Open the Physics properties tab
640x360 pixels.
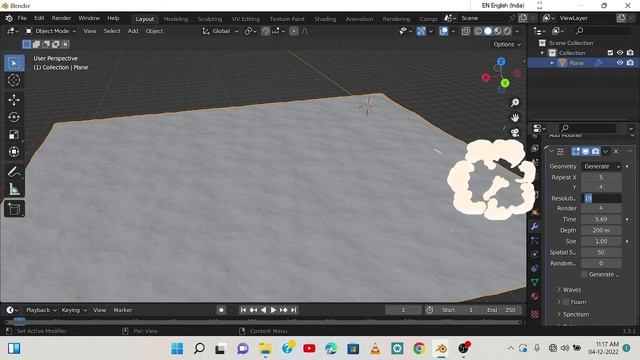tap(535, 255)
